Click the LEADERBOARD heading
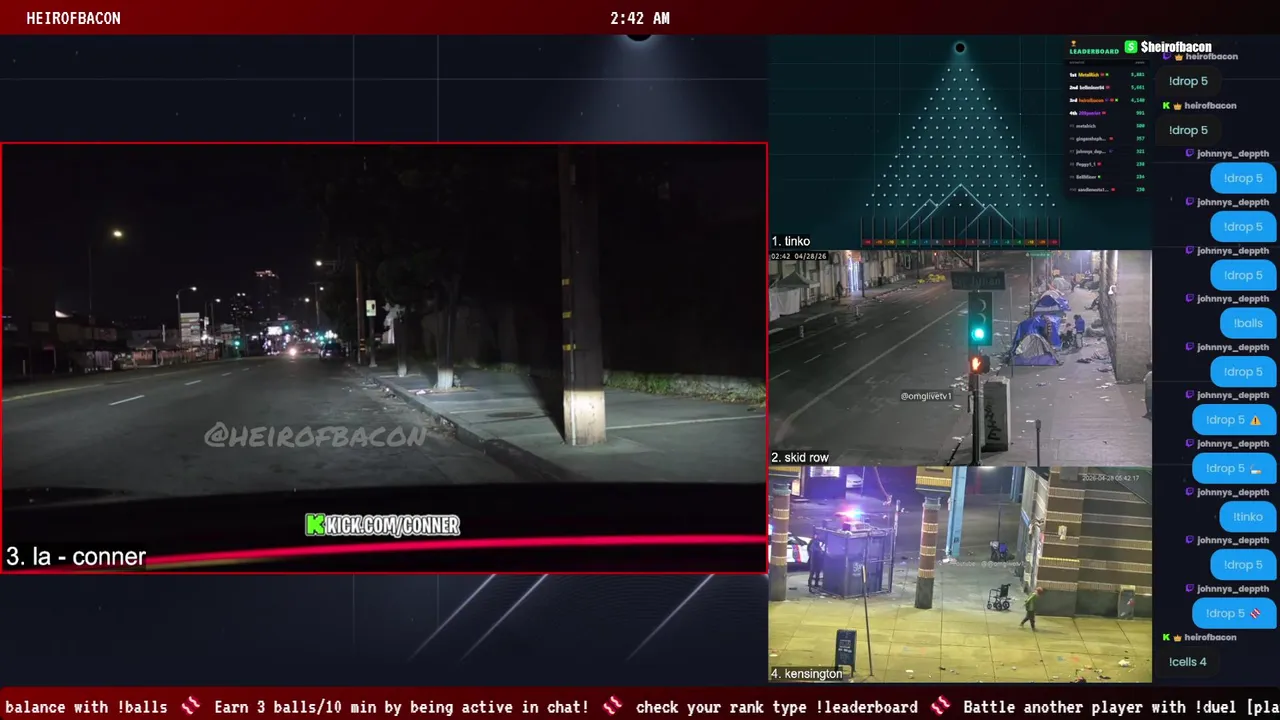The height and width of the screenshot is (720, 1280). point(1094,51)
